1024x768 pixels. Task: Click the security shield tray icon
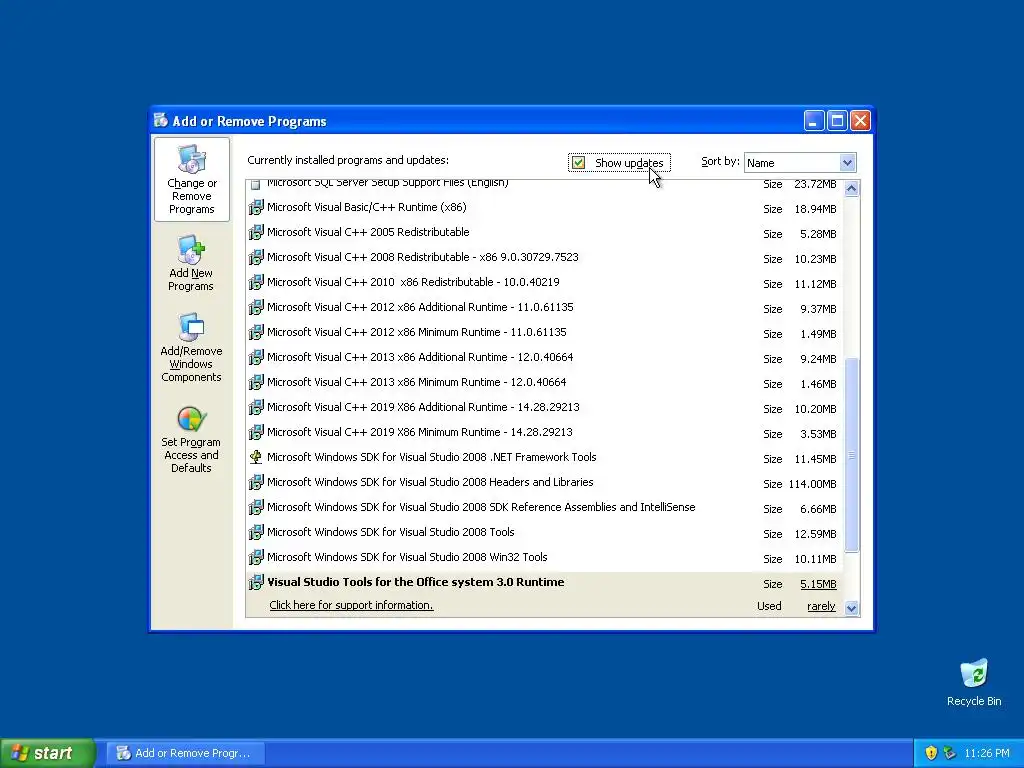coord(931,753)
